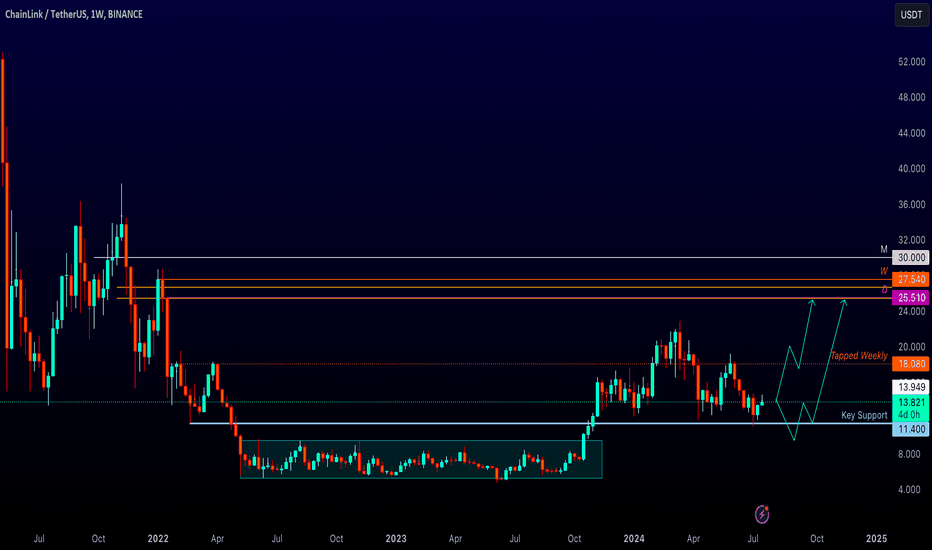Click the 'Key Support' annotation text
The image size is (932, 550).
click(x=864, y=415)
